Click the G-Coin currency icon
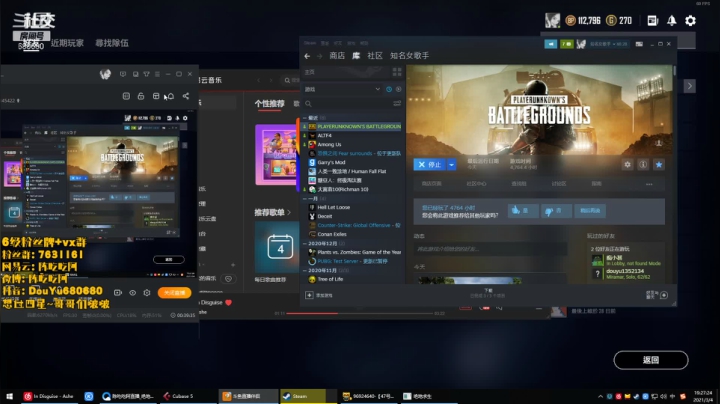This screenshot has width=720, height=404. pyautogui.click(x=611, y=21)
